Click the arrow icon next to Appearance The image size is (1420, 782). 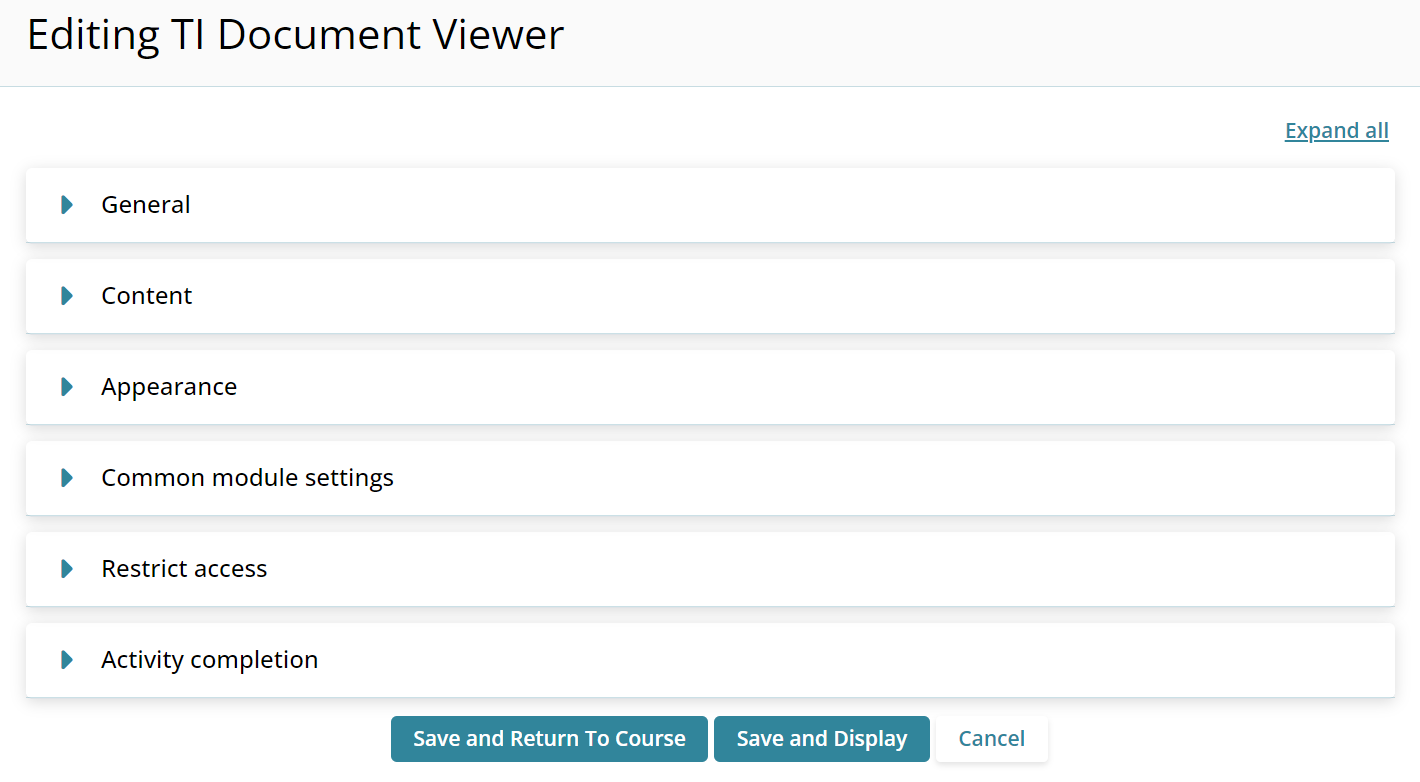[67, 387]
